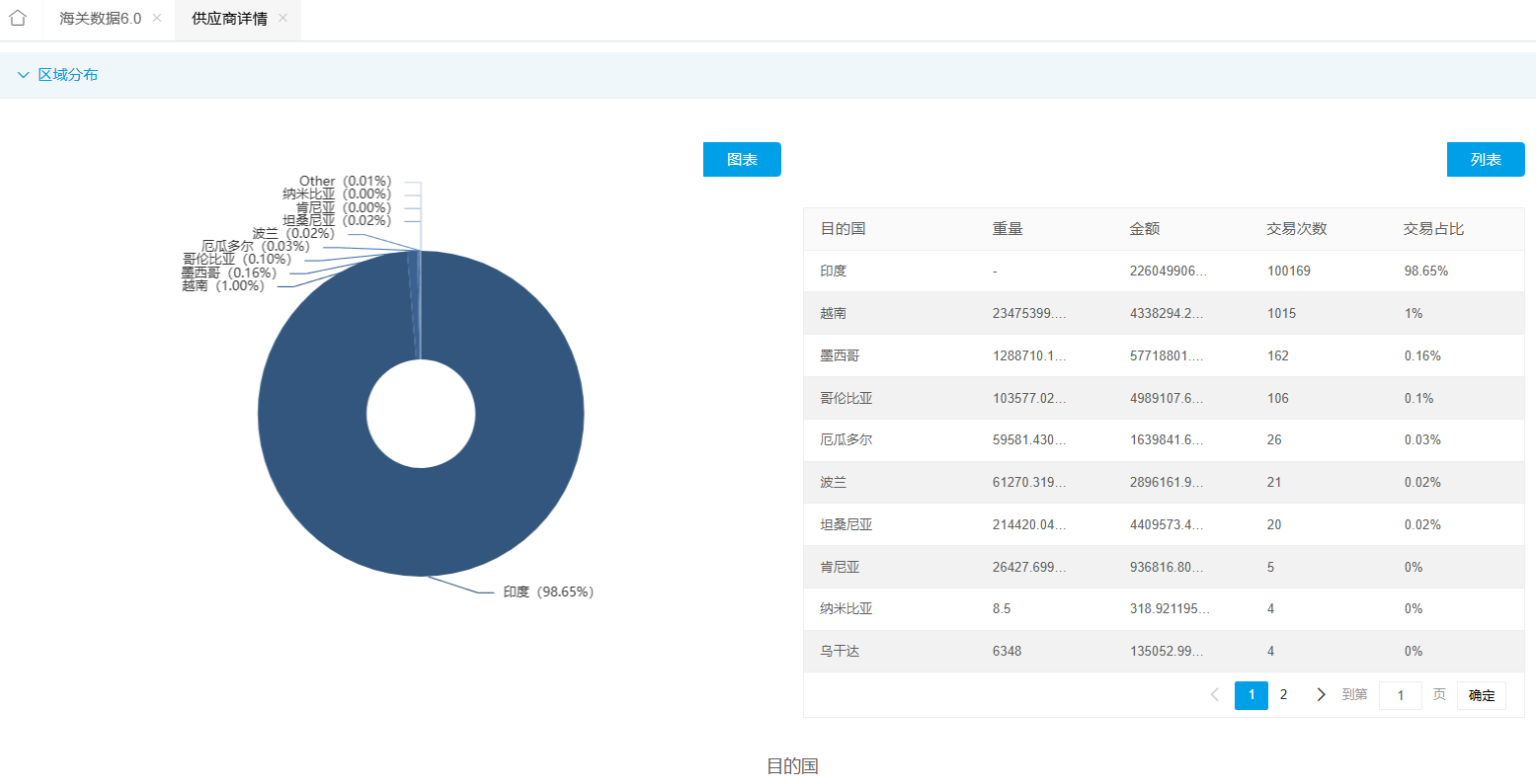Click the 目的国 column header
This screenshot has width=1536, height=779.
pos(842,229)
